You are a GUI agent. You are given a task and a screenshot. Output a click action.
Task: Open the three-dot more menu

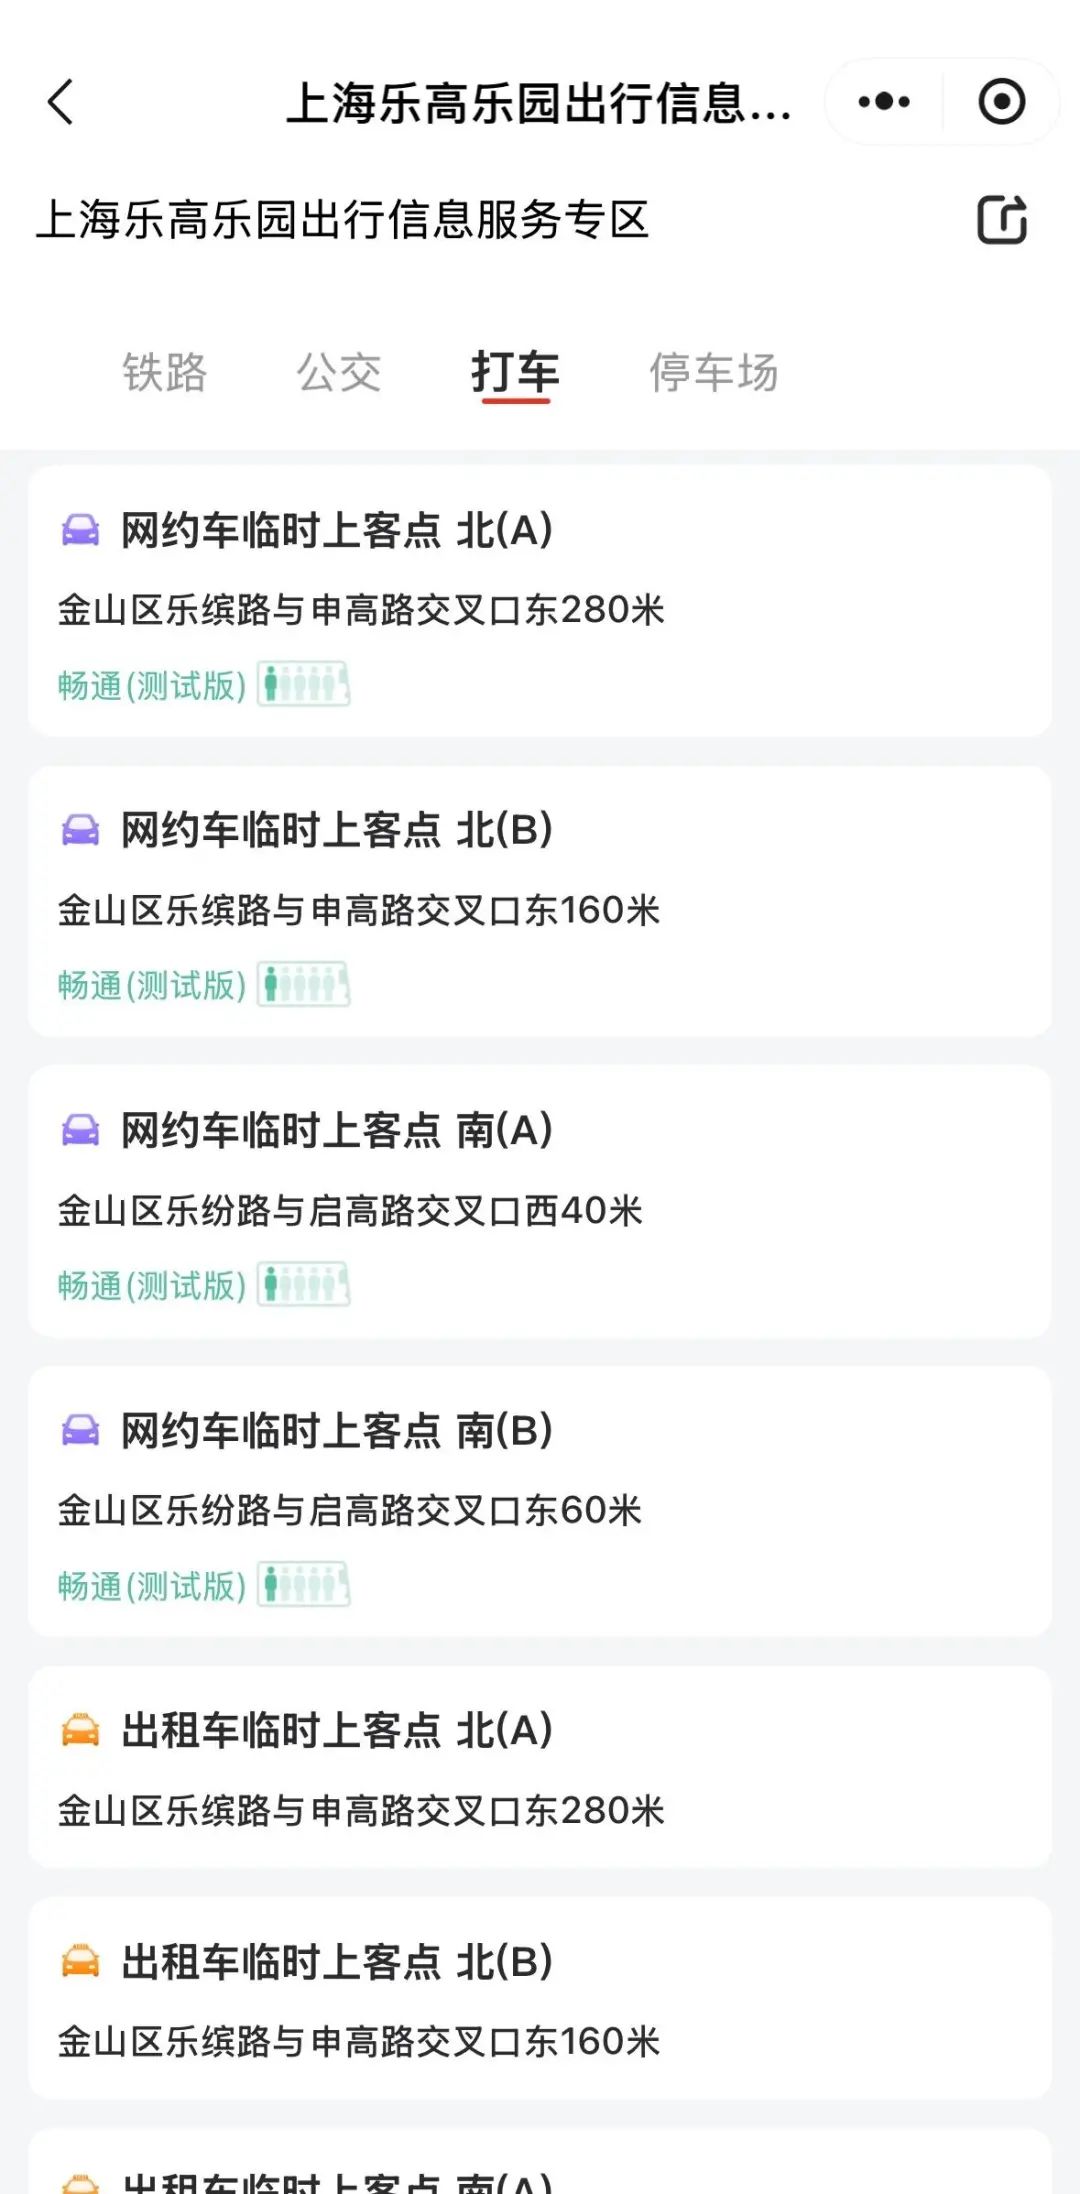[x=884, y=102]
